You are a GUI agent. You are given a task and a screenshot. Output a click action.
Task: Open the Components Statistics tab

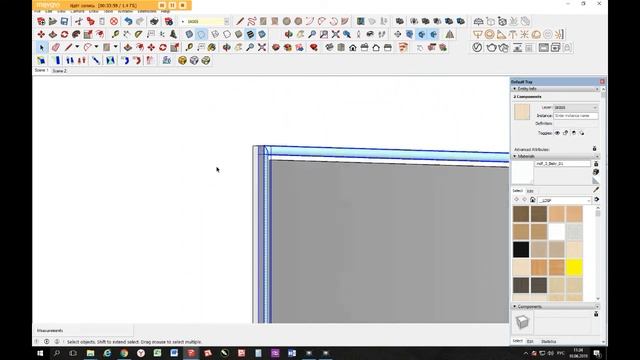coord(549,341)
